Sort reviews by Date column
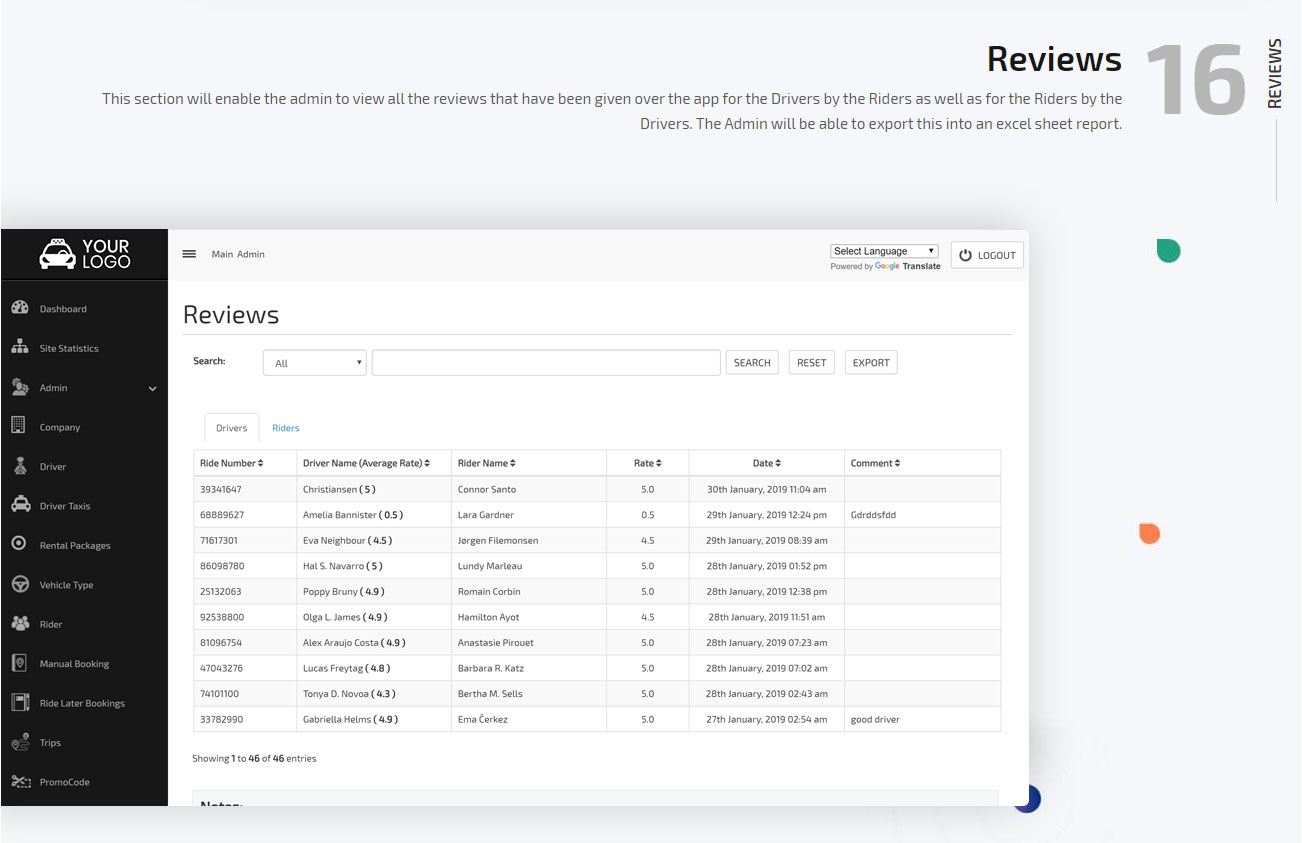Image resolution: width=1302 pixels, height=843 pixels. pos(765,462)
